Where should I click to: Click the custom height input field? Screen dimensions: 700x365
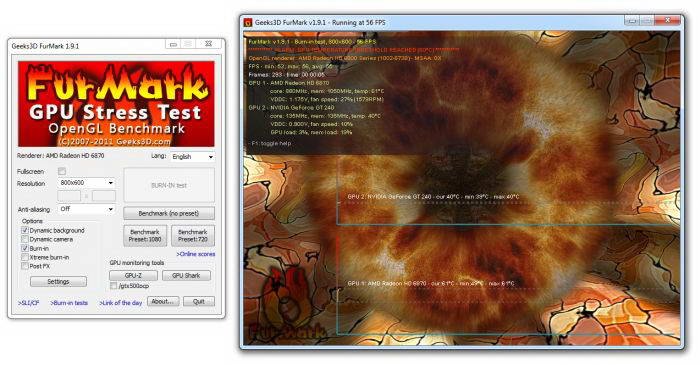click(104, 196)
